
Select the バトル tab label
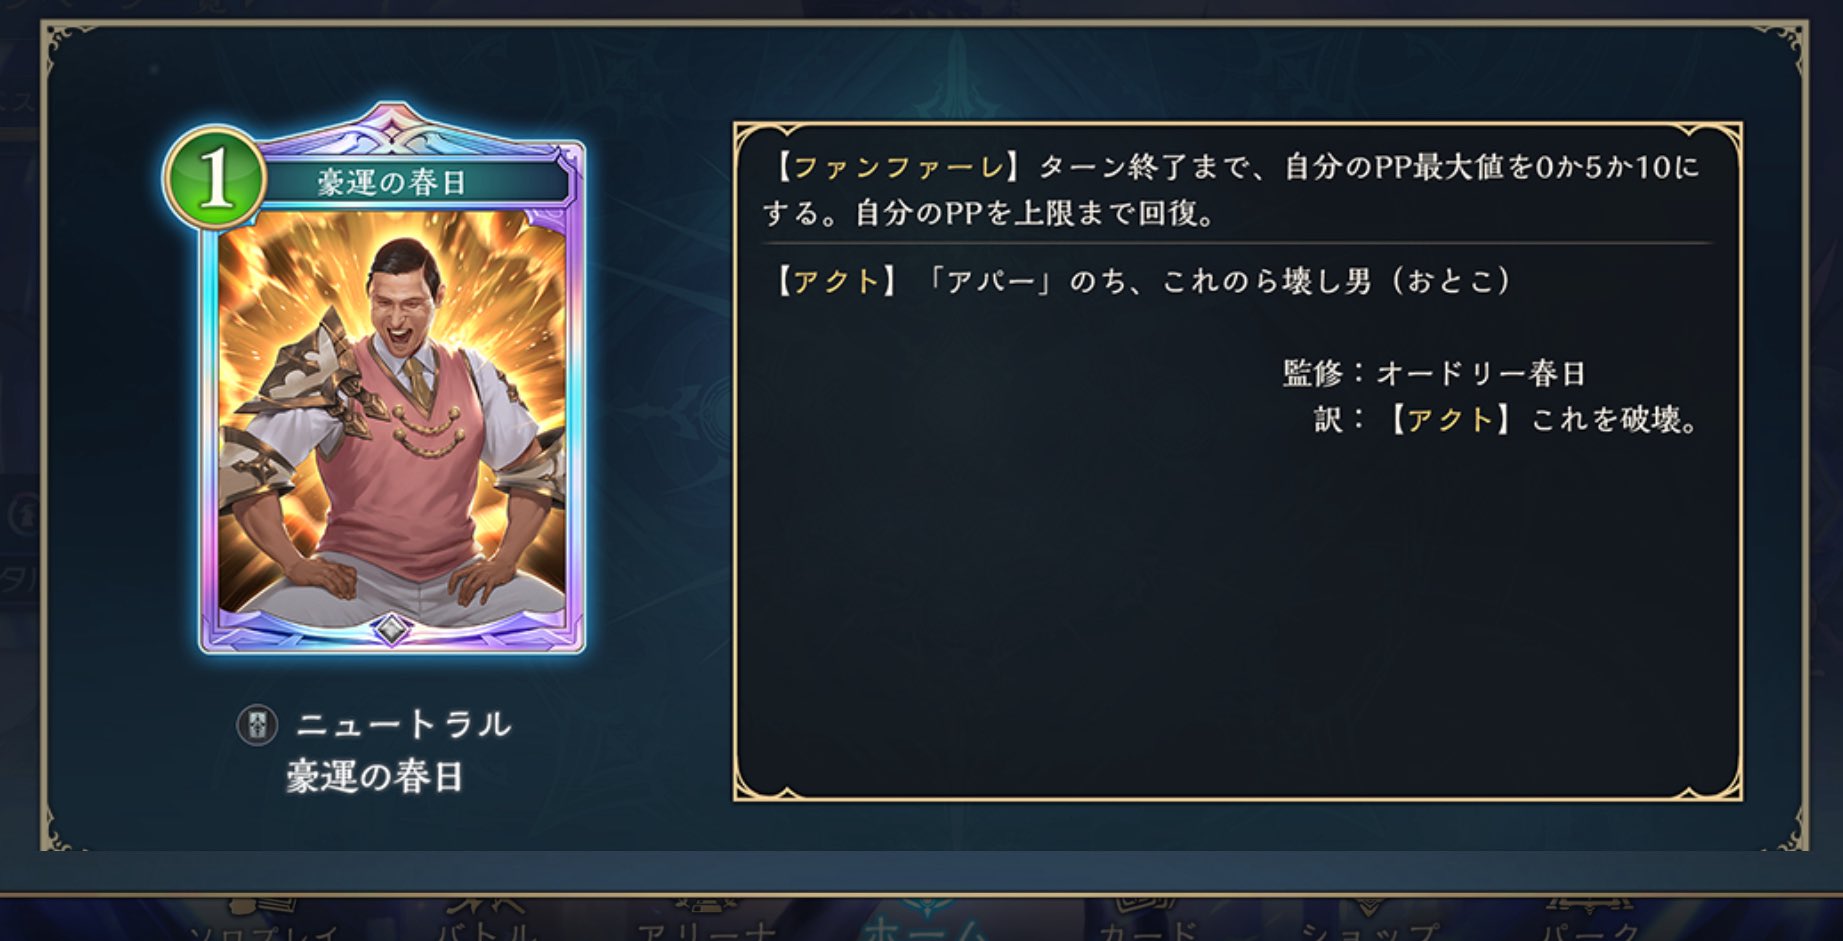coord(488,932)
